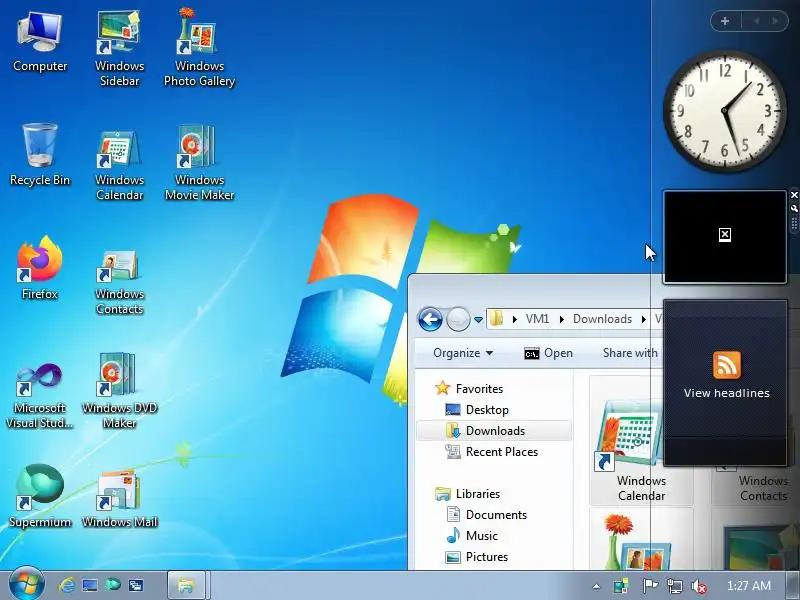Open the Explorer recent pages dropdown arrow
Viewport: 800px width, 600px height.
478,320
